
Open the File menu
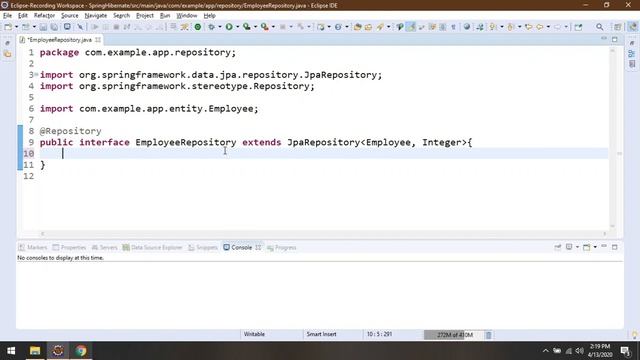(7, 16)
